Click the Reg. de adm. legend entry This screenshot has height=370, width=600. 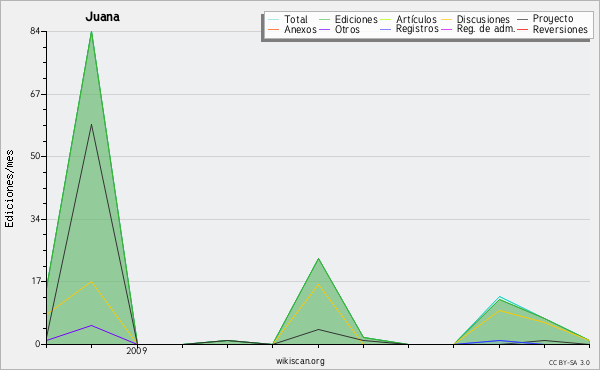pos(486,29)
